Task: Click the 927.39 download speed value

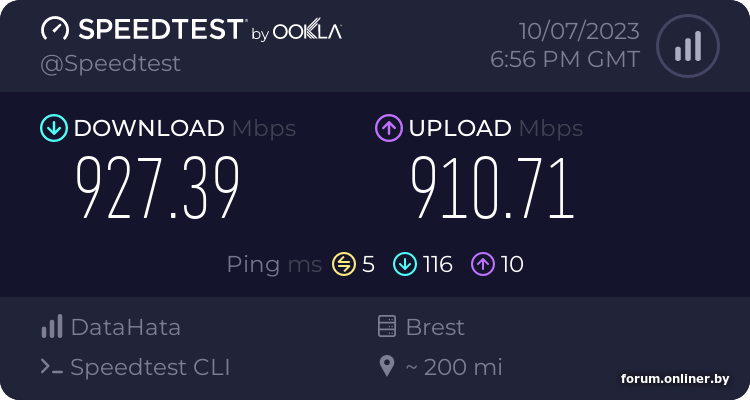Action: pyautogui.click(x=158, y=189)
